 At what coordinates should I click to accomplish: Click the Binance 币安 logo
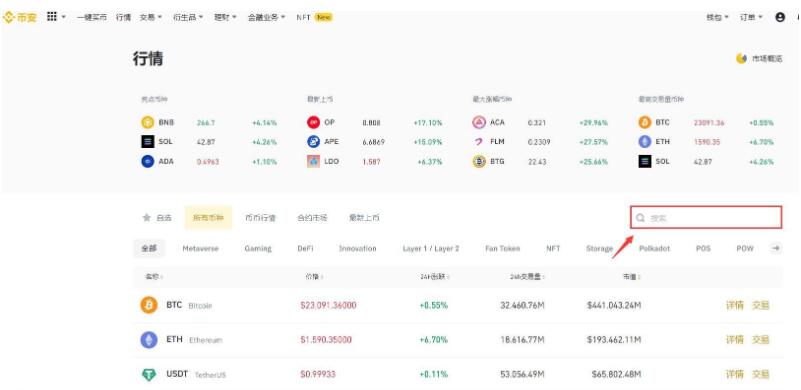tap(19, 17)
